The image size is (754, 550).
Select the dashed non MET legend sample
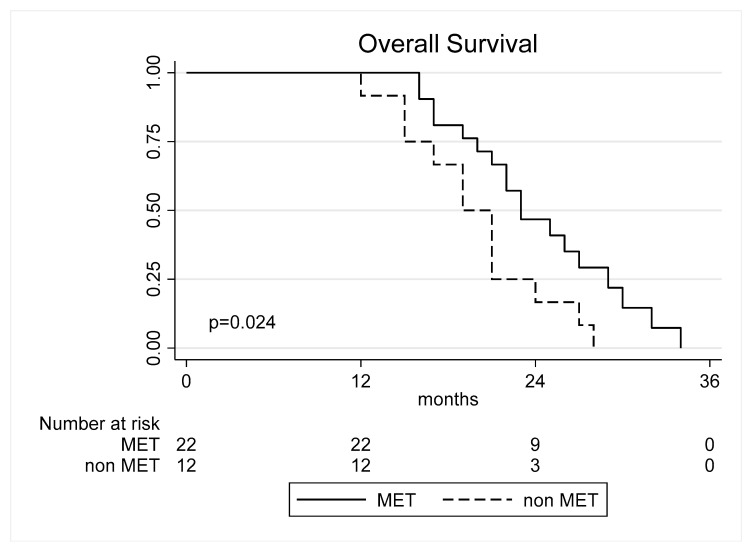(x=477, y=500)
